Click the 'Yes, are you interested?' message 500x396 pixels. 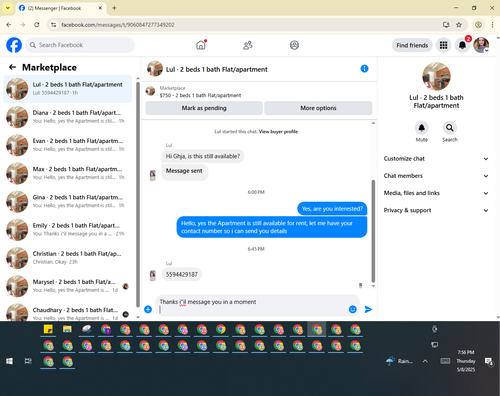(332, 209)
